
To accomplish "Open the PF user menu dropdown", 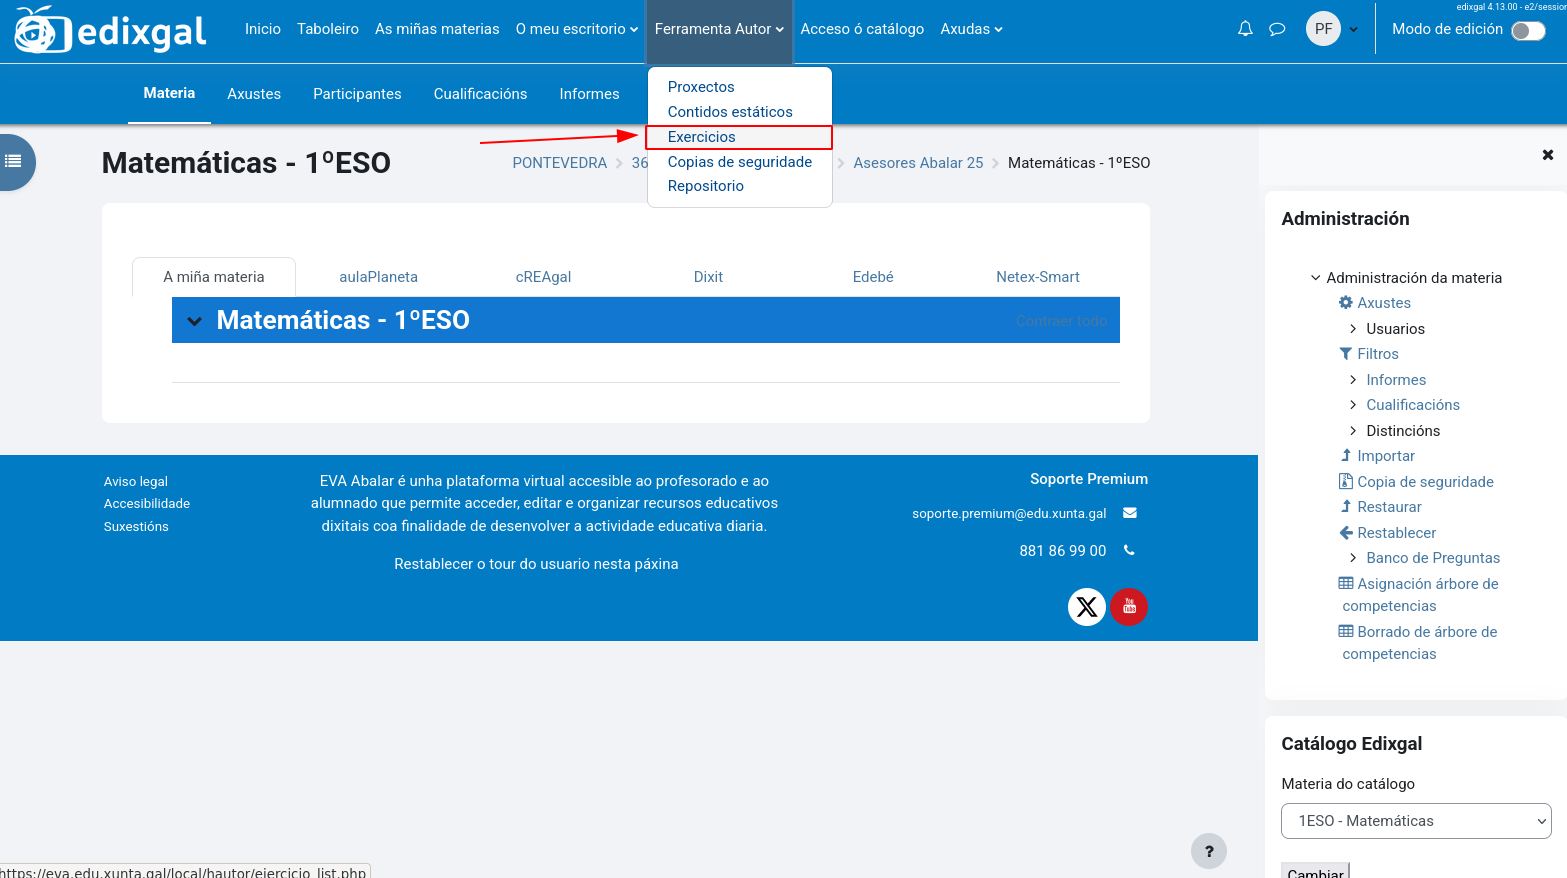I will 1332,29.
